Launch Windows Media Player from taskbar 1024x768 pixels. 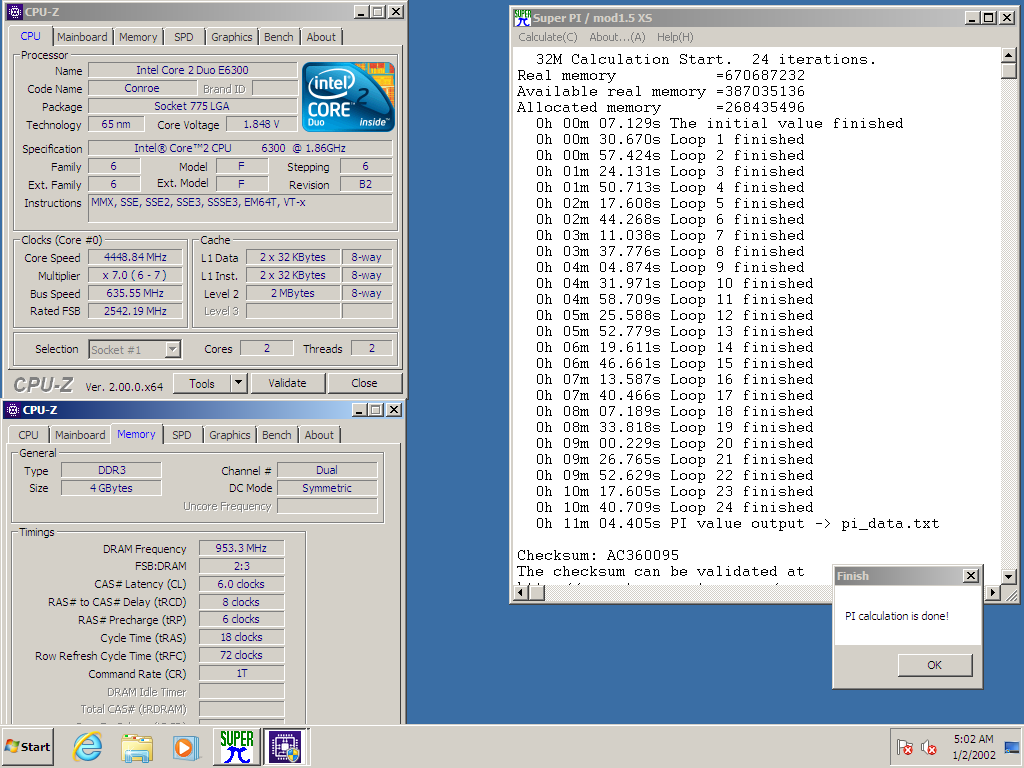point(185,746)
